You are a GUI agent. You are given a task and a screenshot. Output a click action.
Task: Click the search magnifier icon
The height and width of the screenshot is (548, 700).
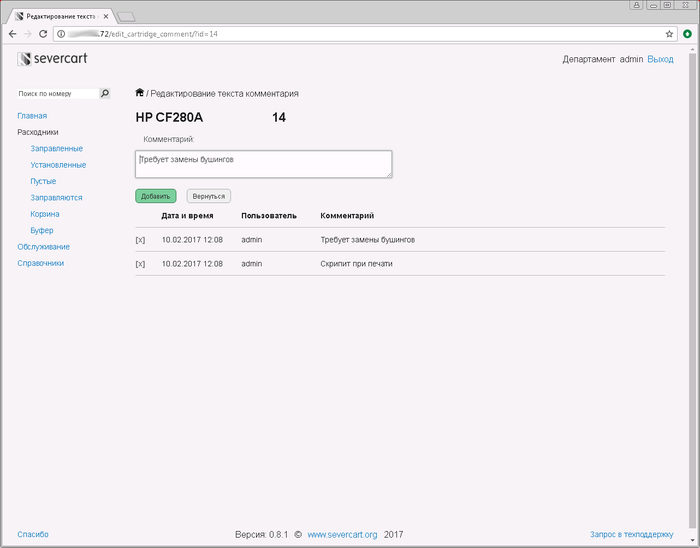tap(105, 93)
